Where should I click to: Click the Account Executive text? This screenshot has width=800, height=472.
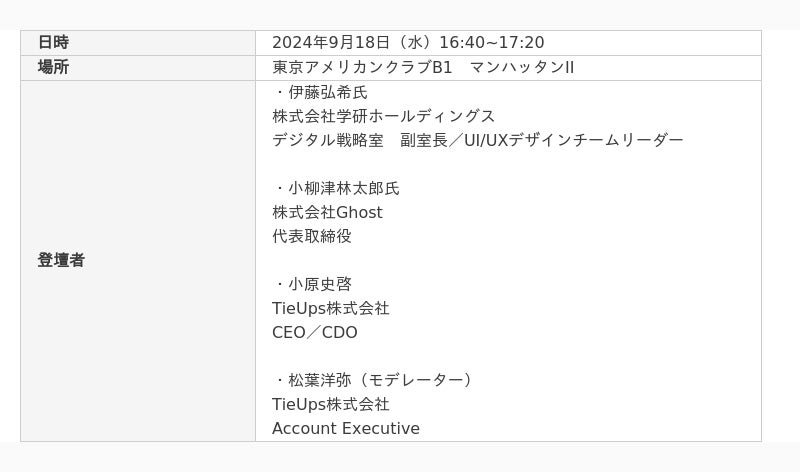(x=346, y=429)
